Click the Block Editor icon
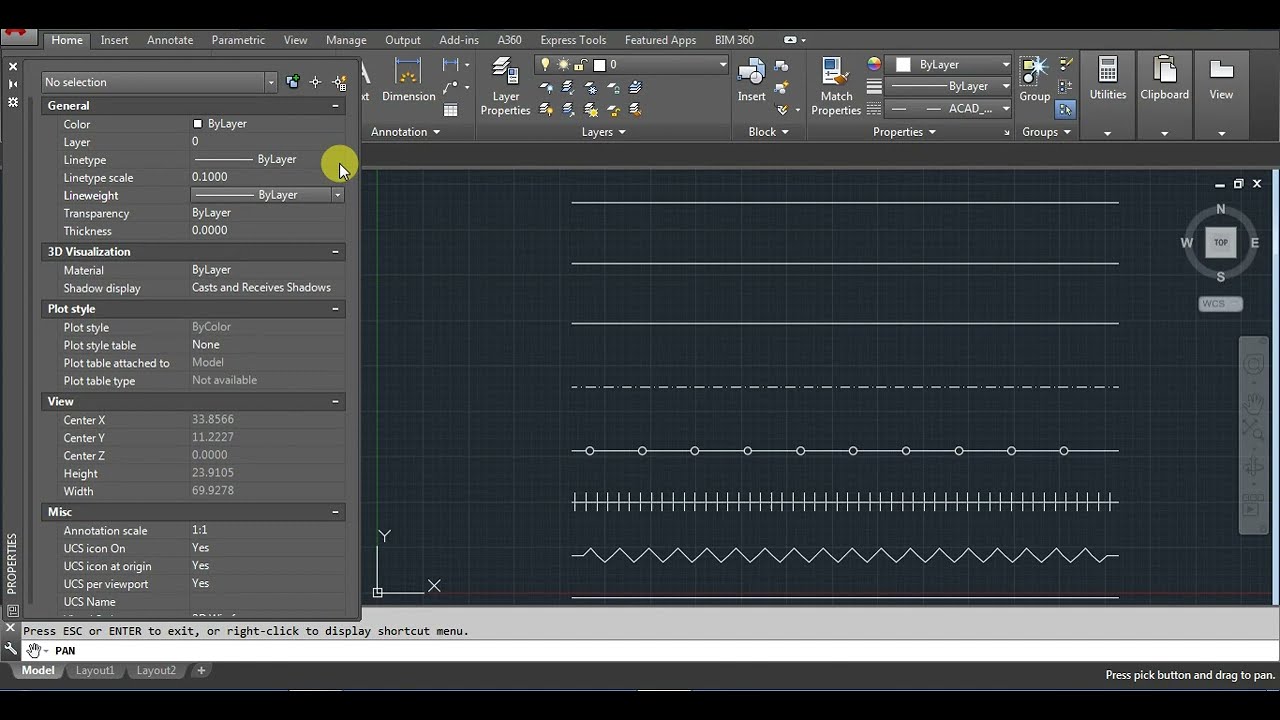Viewport: 1280px width, 720px height. tap(781, 88)
